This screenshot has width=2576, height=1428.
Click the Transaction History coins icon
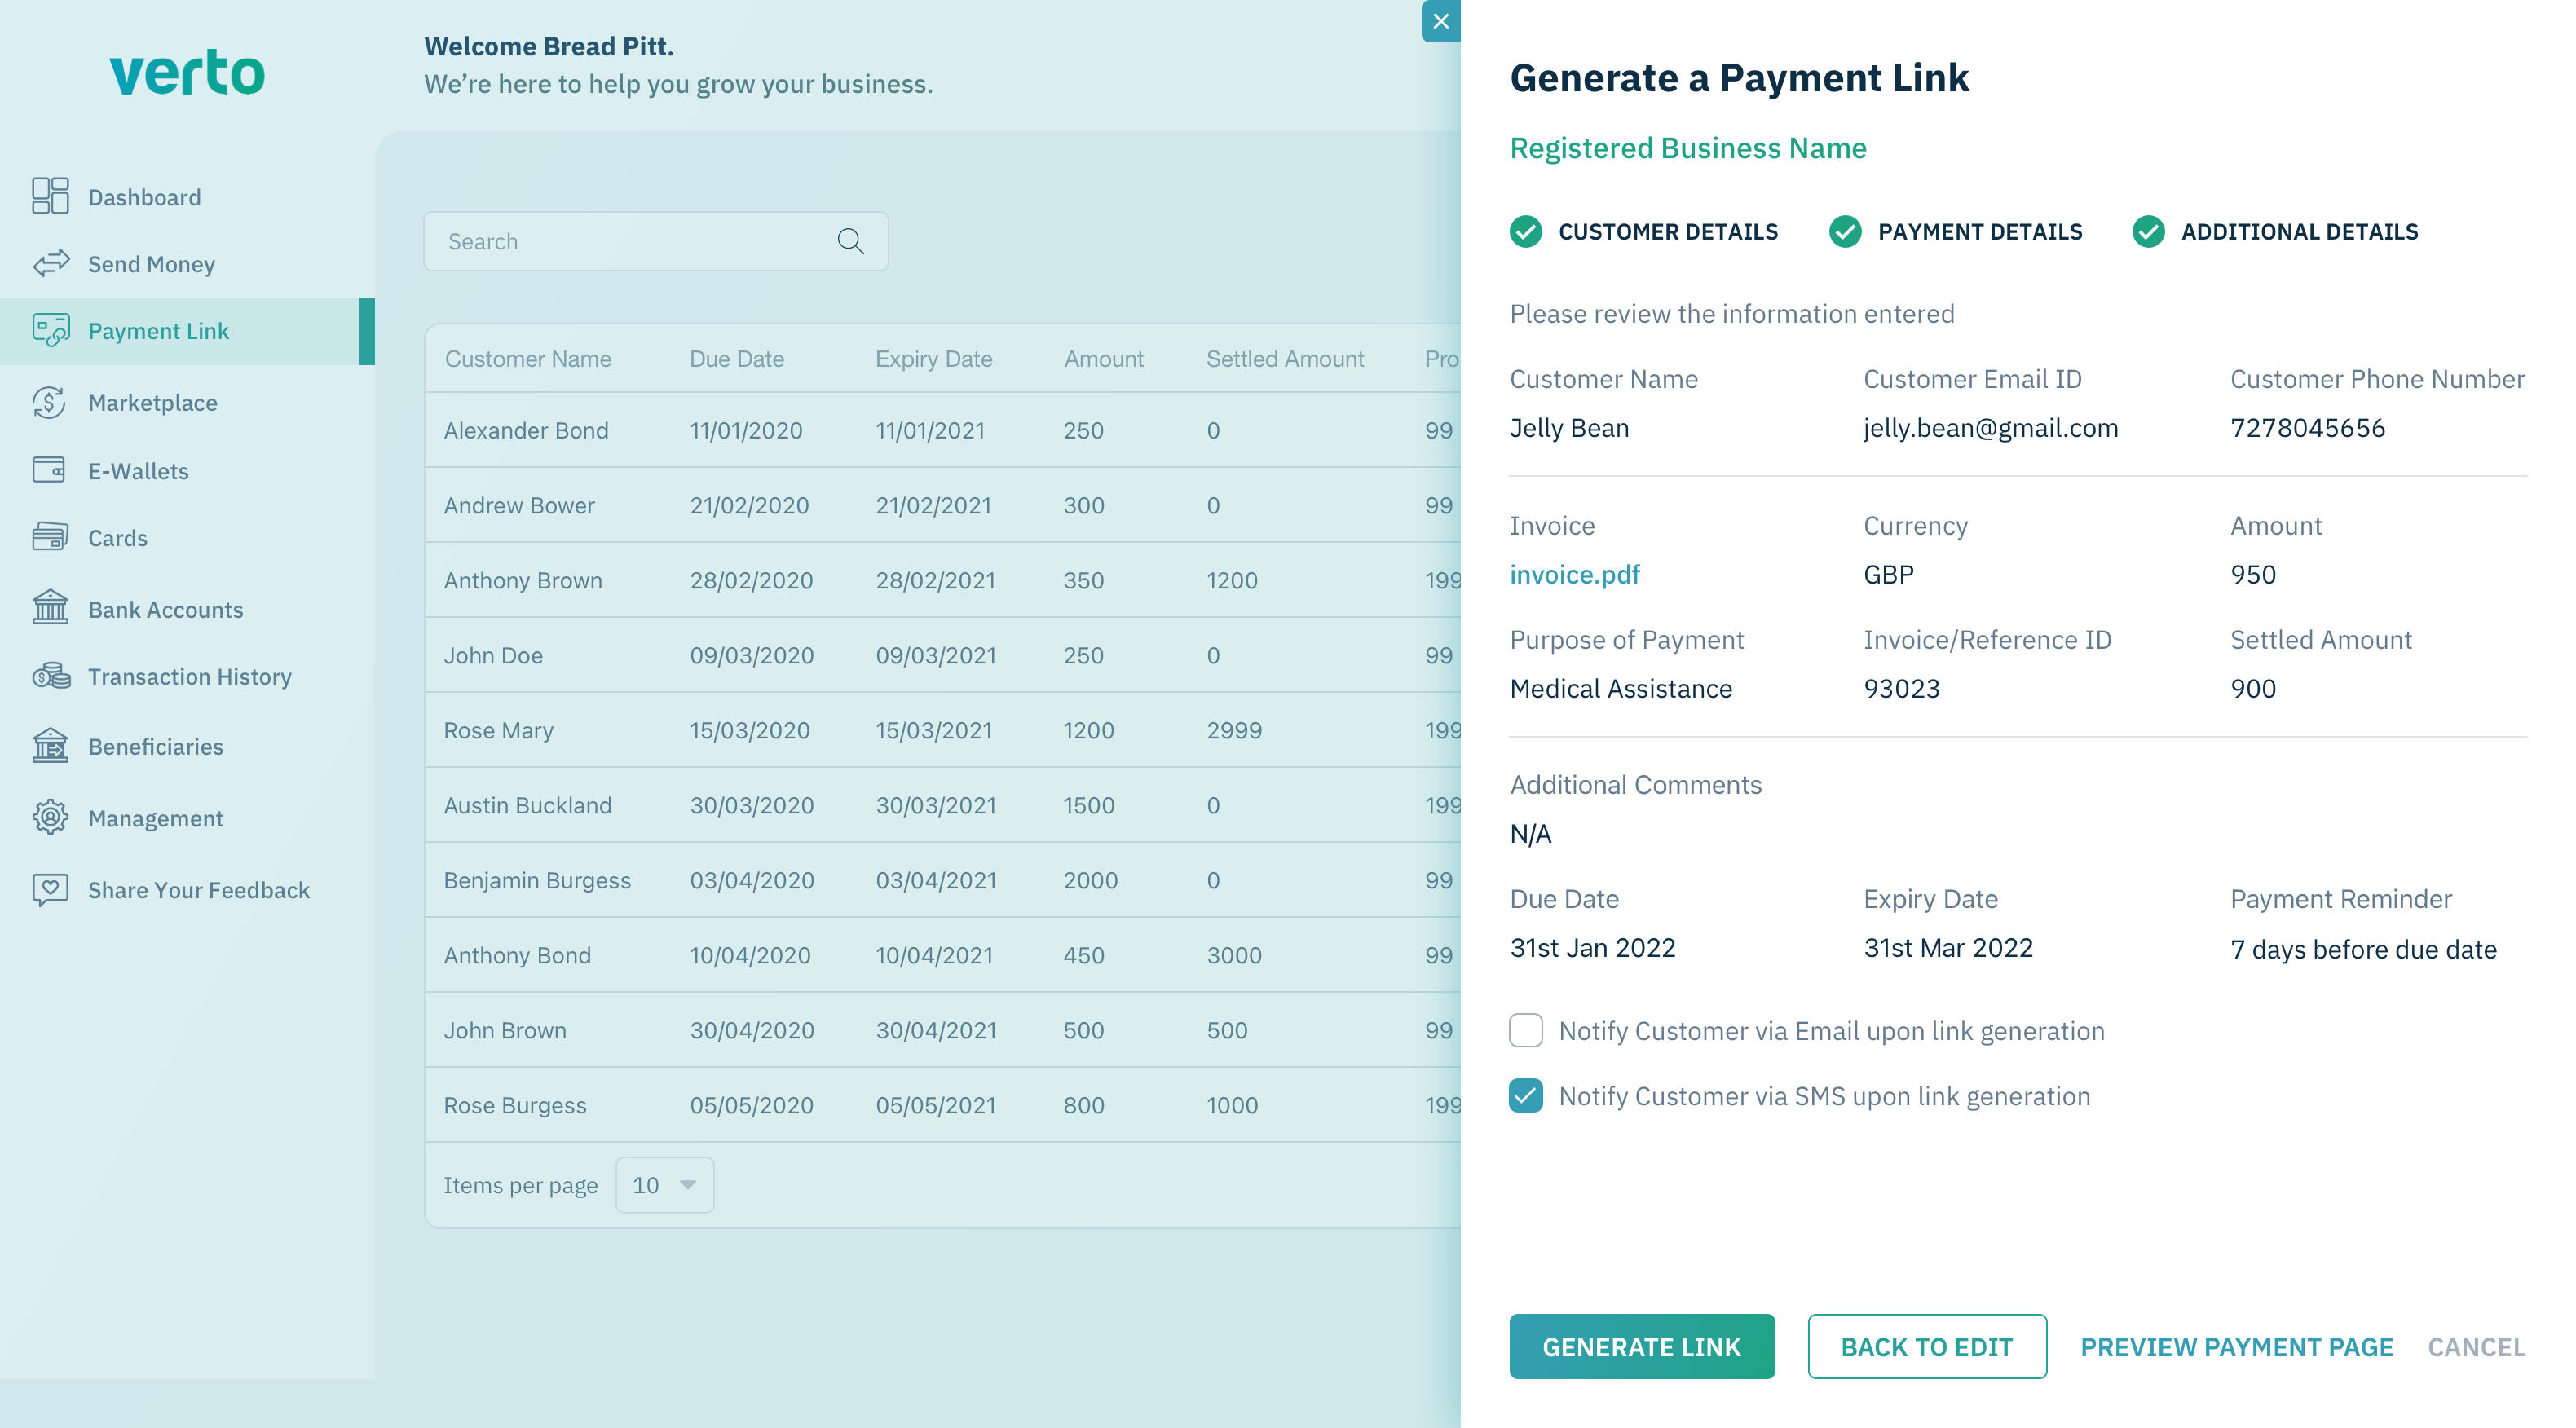(x=50, y=676)
